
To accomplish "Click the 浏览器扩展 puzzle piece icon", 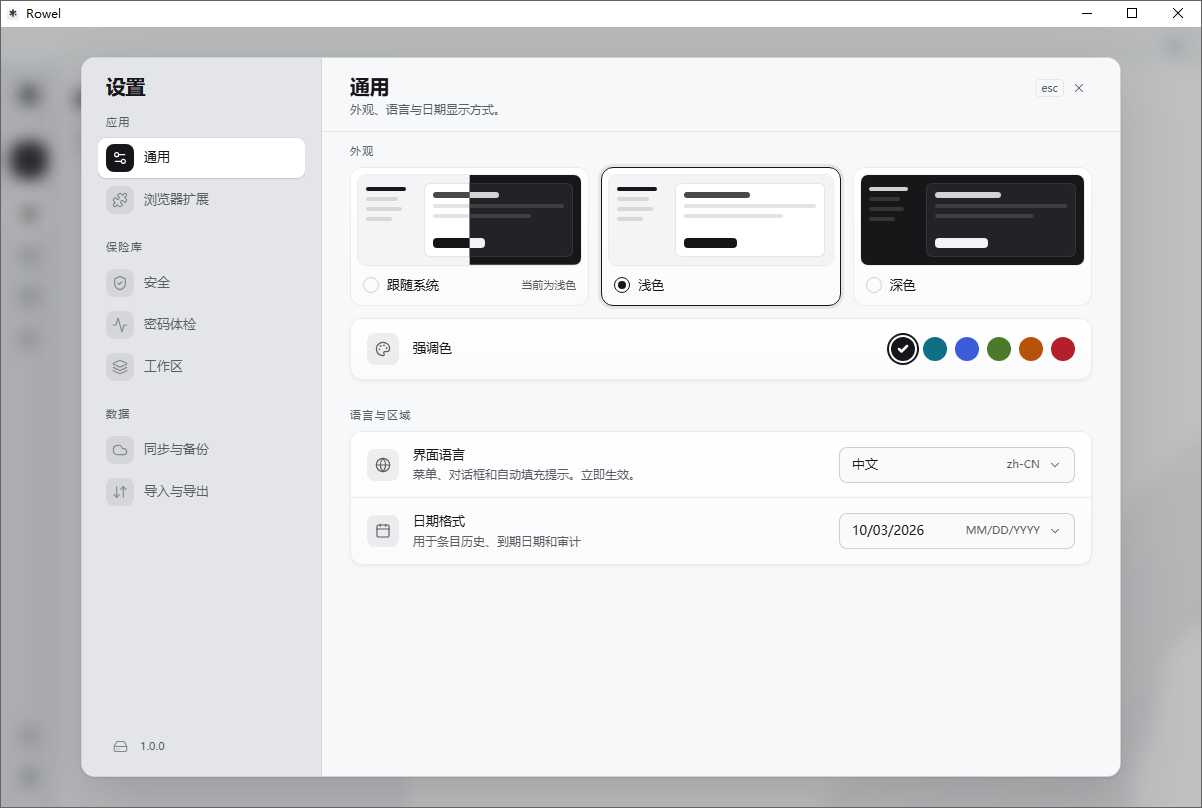I will 120,200.
